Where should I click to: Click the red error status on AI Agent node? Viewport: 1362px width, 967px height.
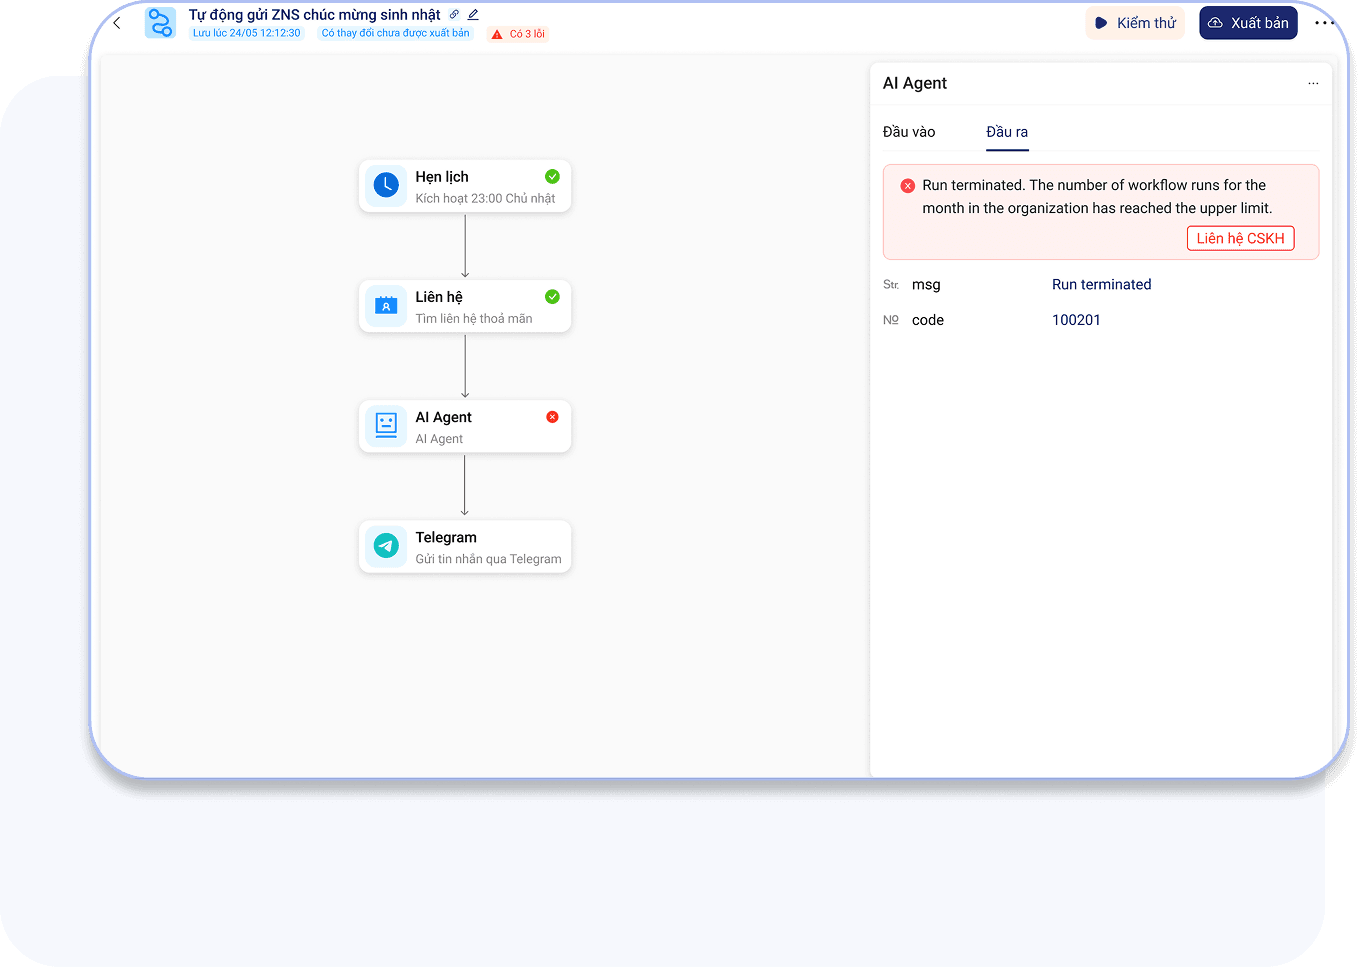tap(552, 417)
